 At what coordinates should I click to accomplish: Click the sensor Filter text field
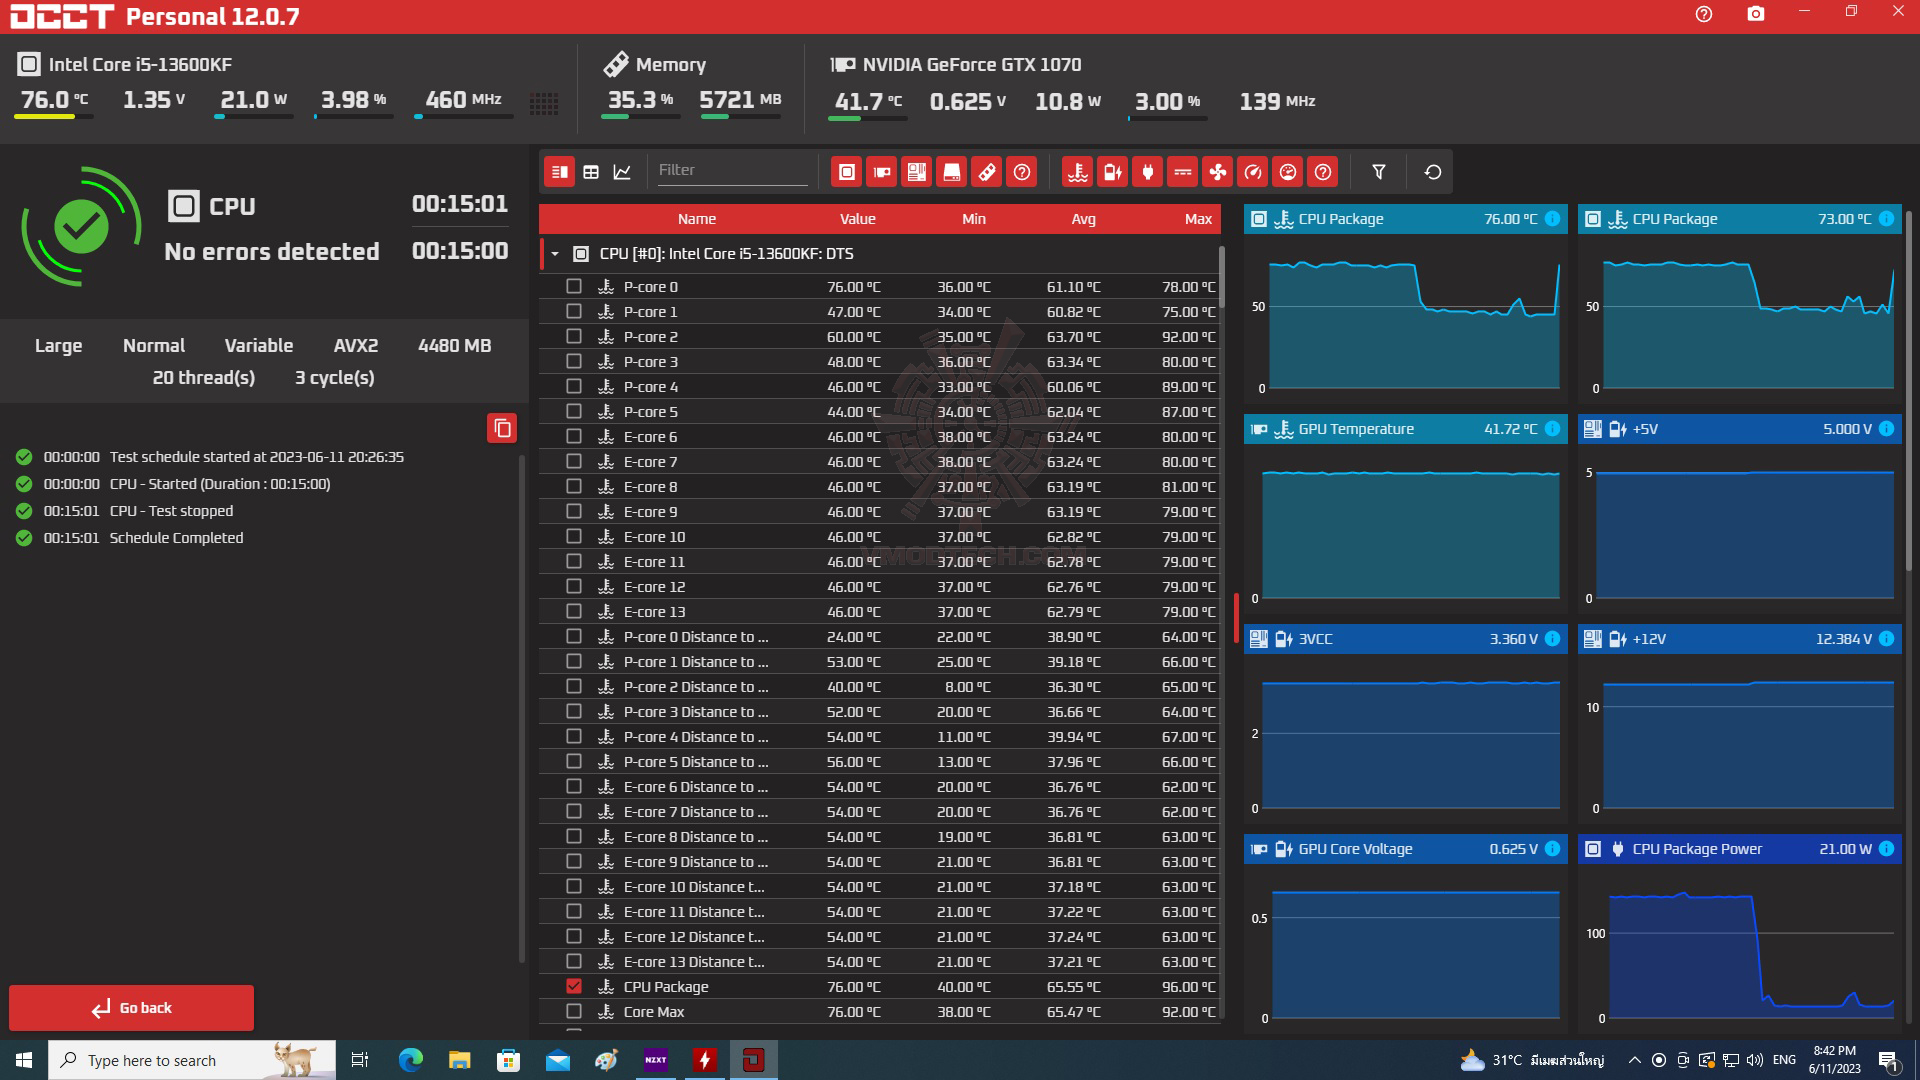tap(731, 170)
